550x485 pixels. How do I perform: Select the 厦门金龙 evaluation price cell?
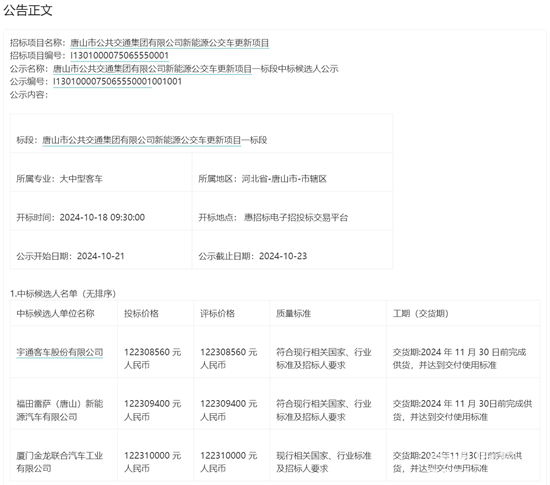tap(232, 456)
